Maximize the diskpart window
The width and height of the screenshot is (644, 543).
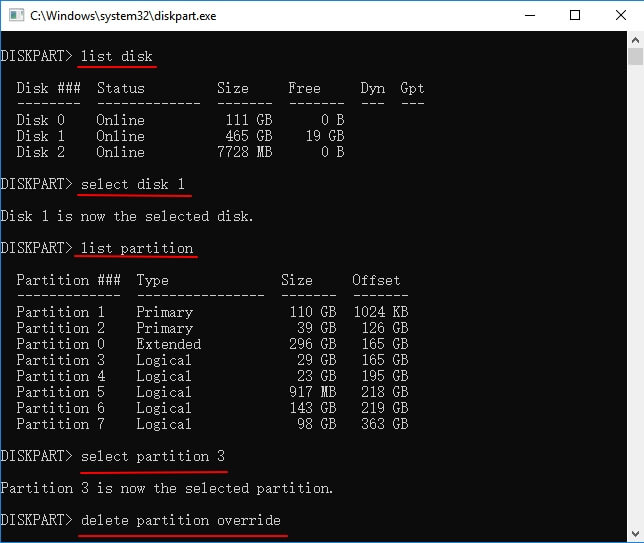(574, 16)
